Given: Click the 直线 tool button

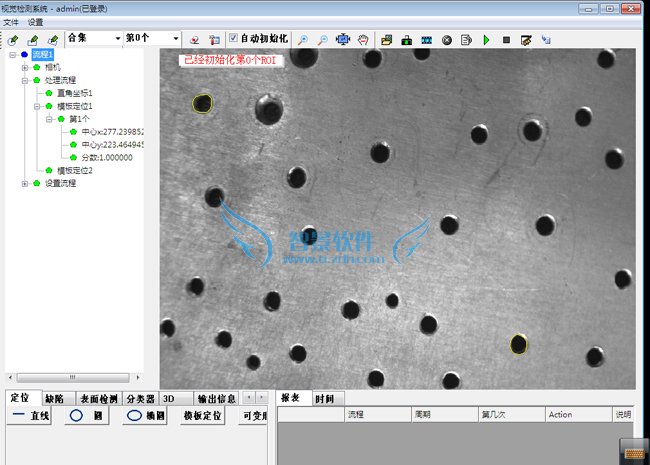Looking at the screenshot, I should [x=31, y=416].
